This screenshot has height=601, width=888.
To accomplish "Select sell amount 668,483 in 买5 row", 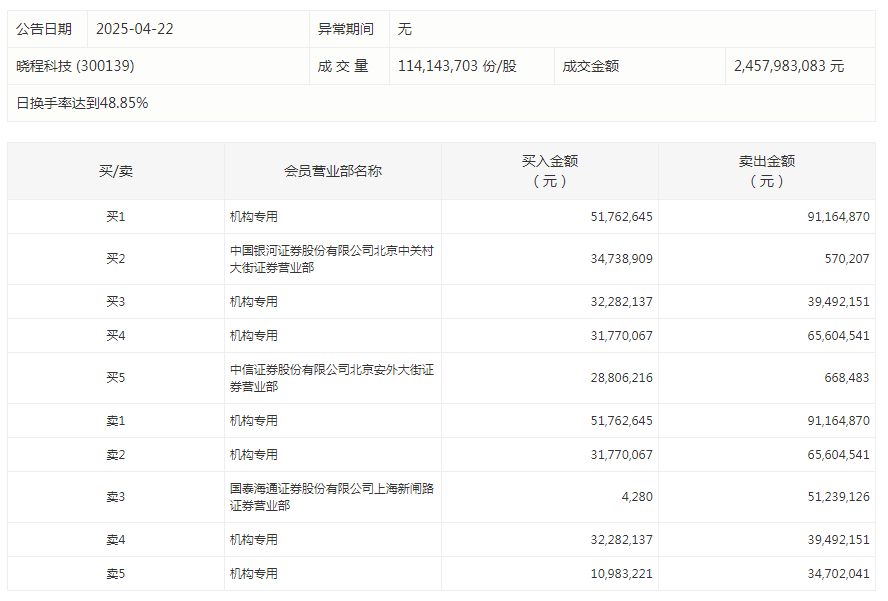I will click(845, 378).
